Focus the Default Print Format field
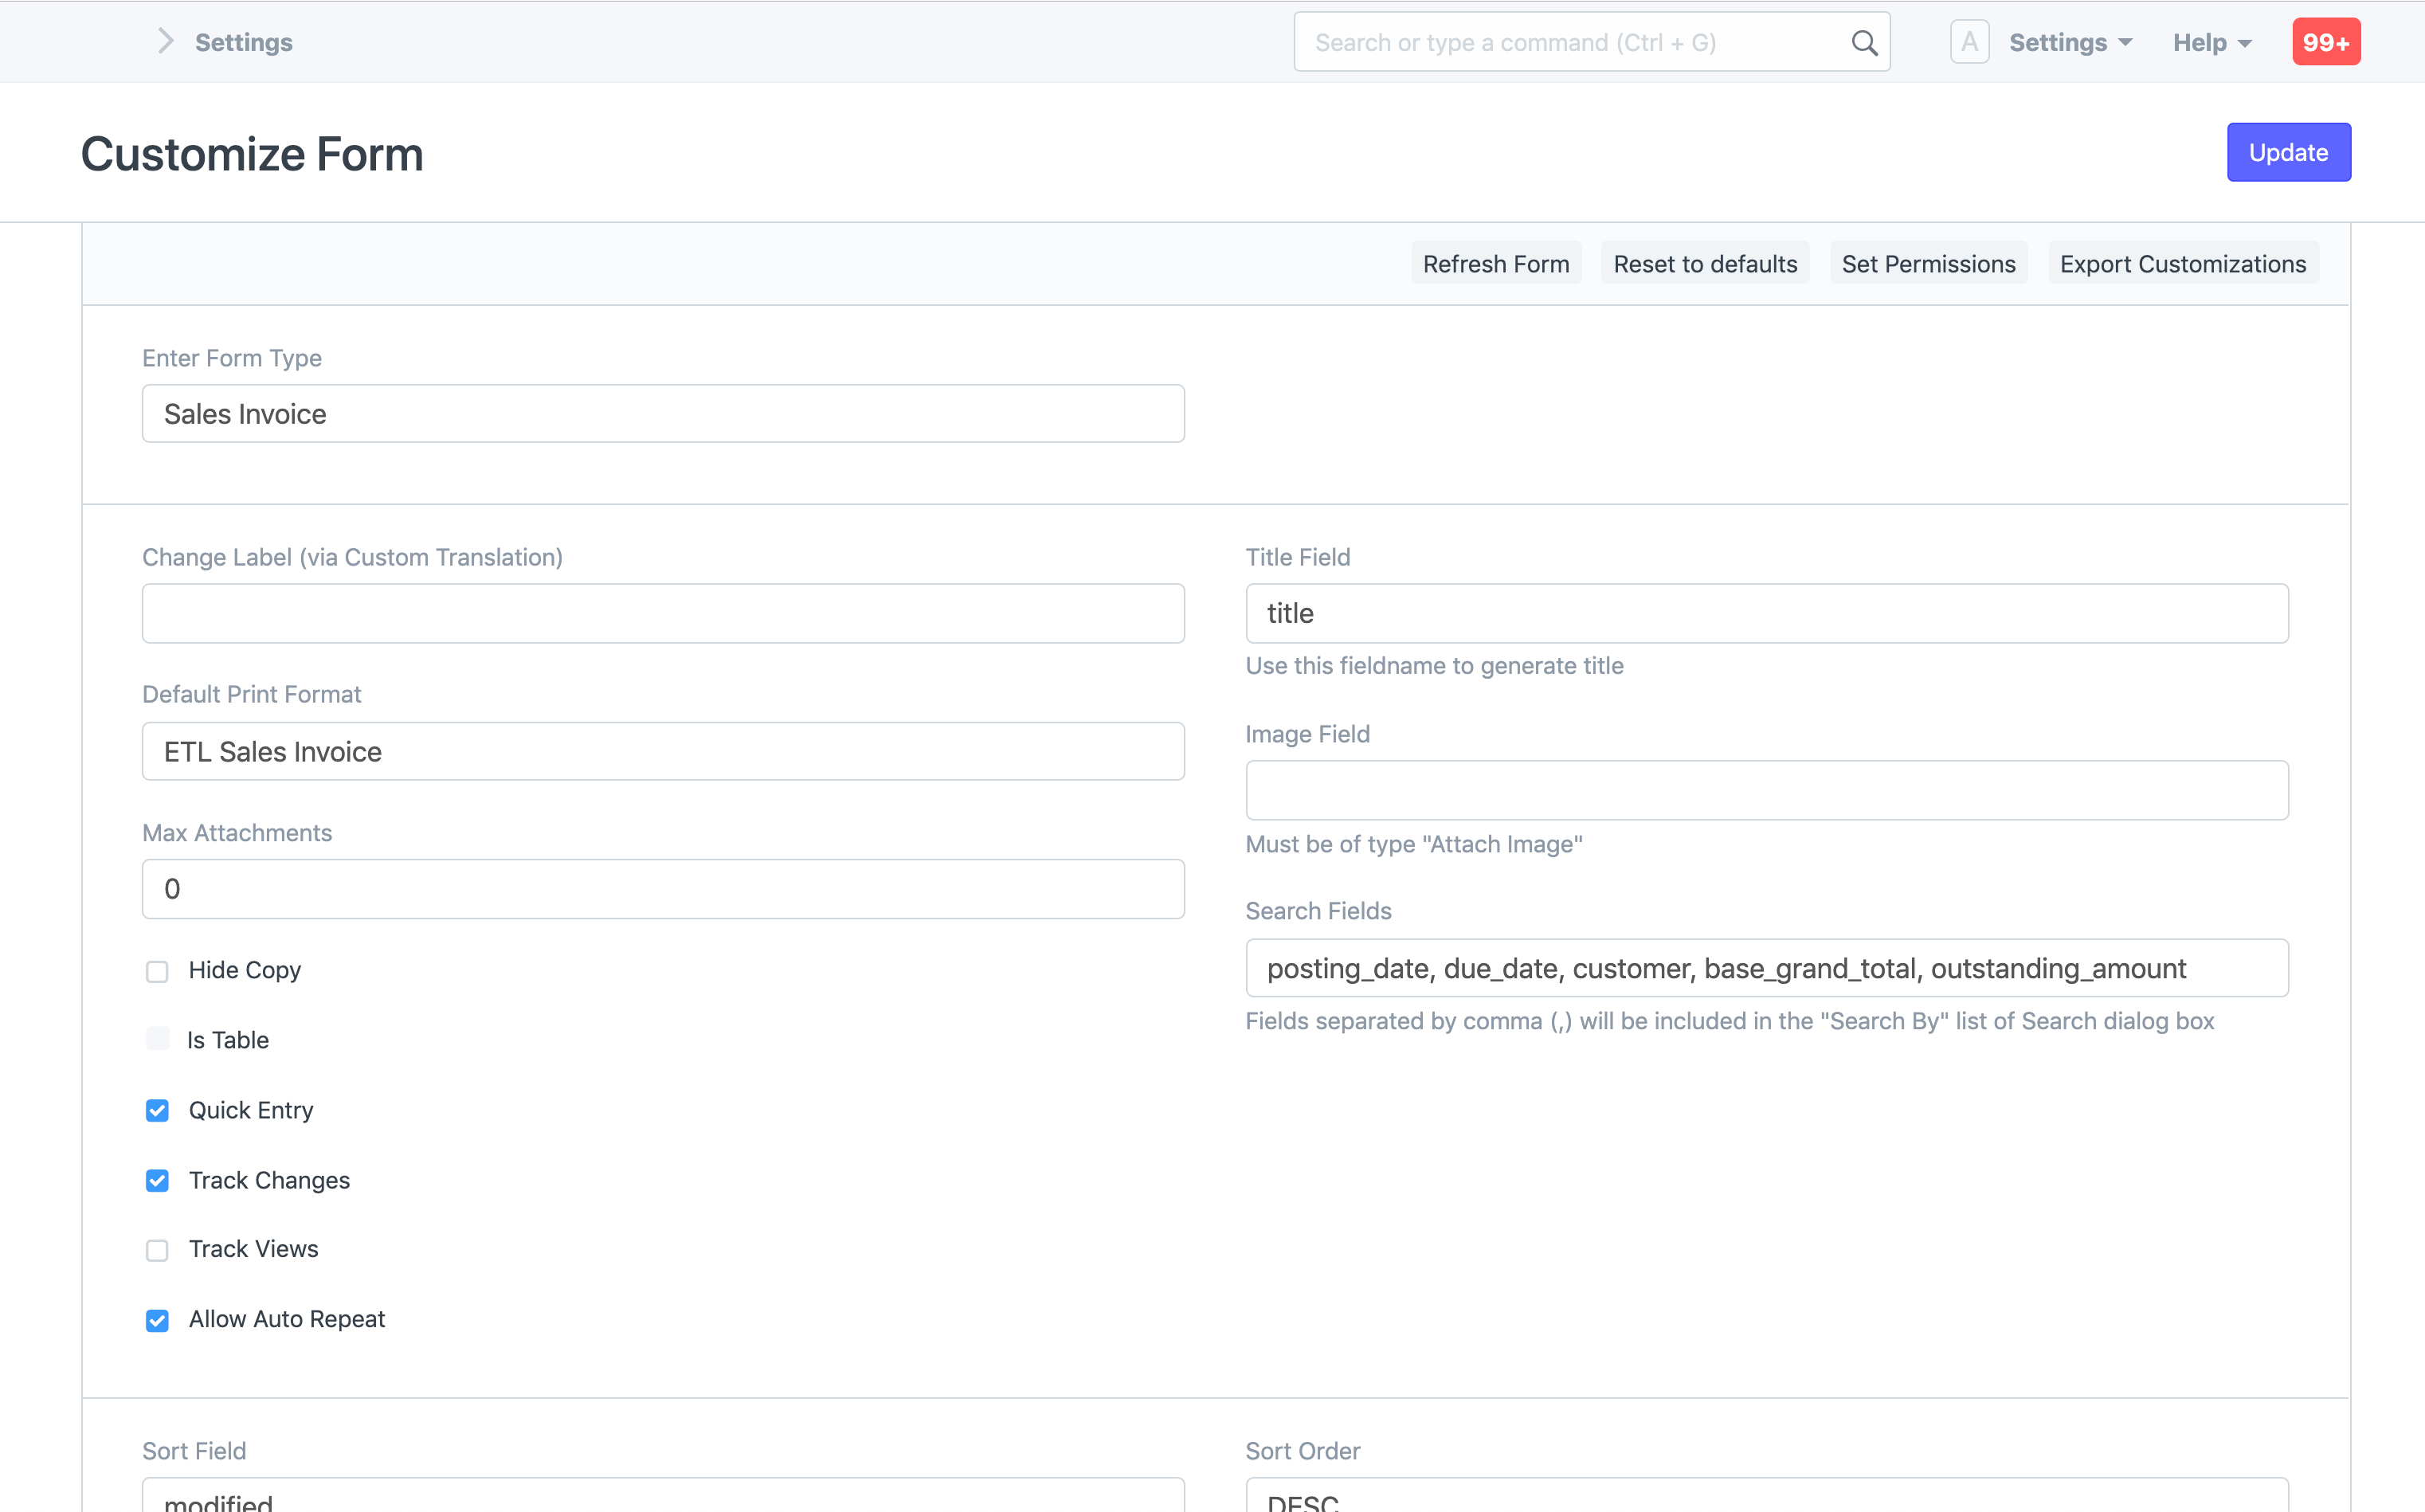Image resolution: width=2425 pixels, height=1512 pixels. tap(662, 752)
